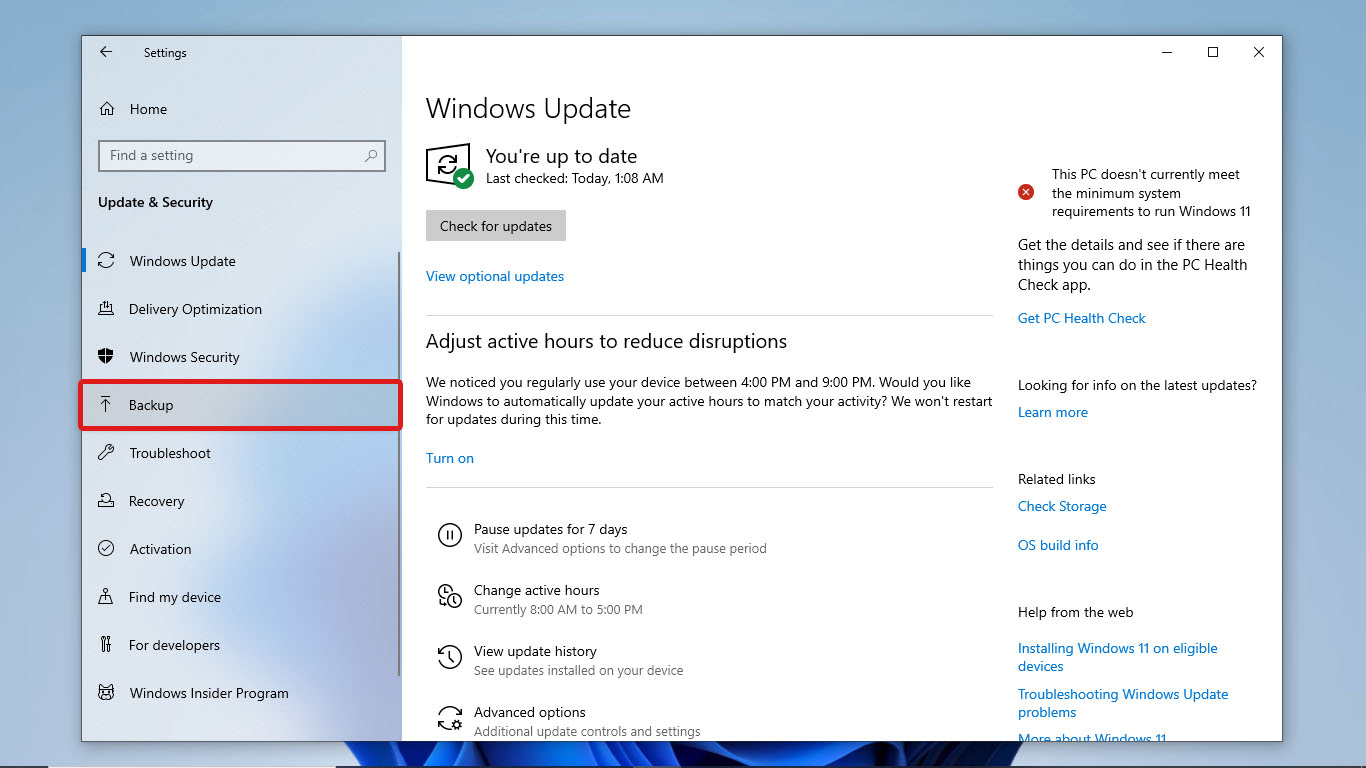The image size is (1366, 768).
Task: Click the Troubleshoot wrench icon
Action: (x=106, y=453)
